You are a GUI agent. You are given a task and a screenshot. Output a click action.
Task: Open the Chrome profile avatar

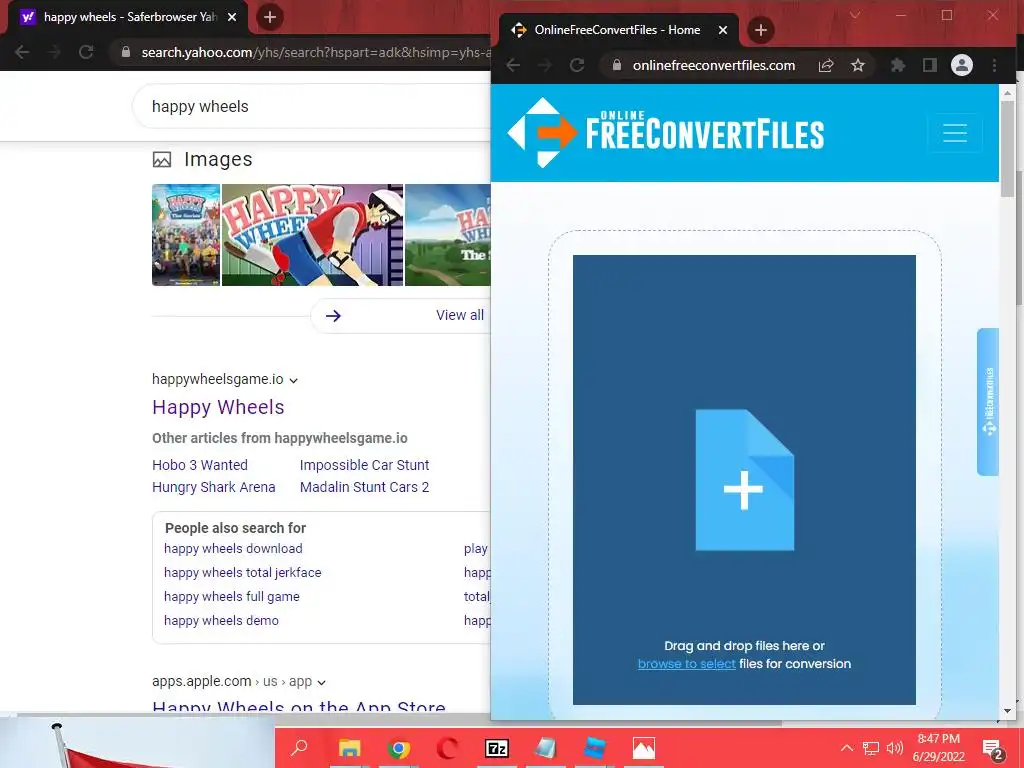pos(961,65)
